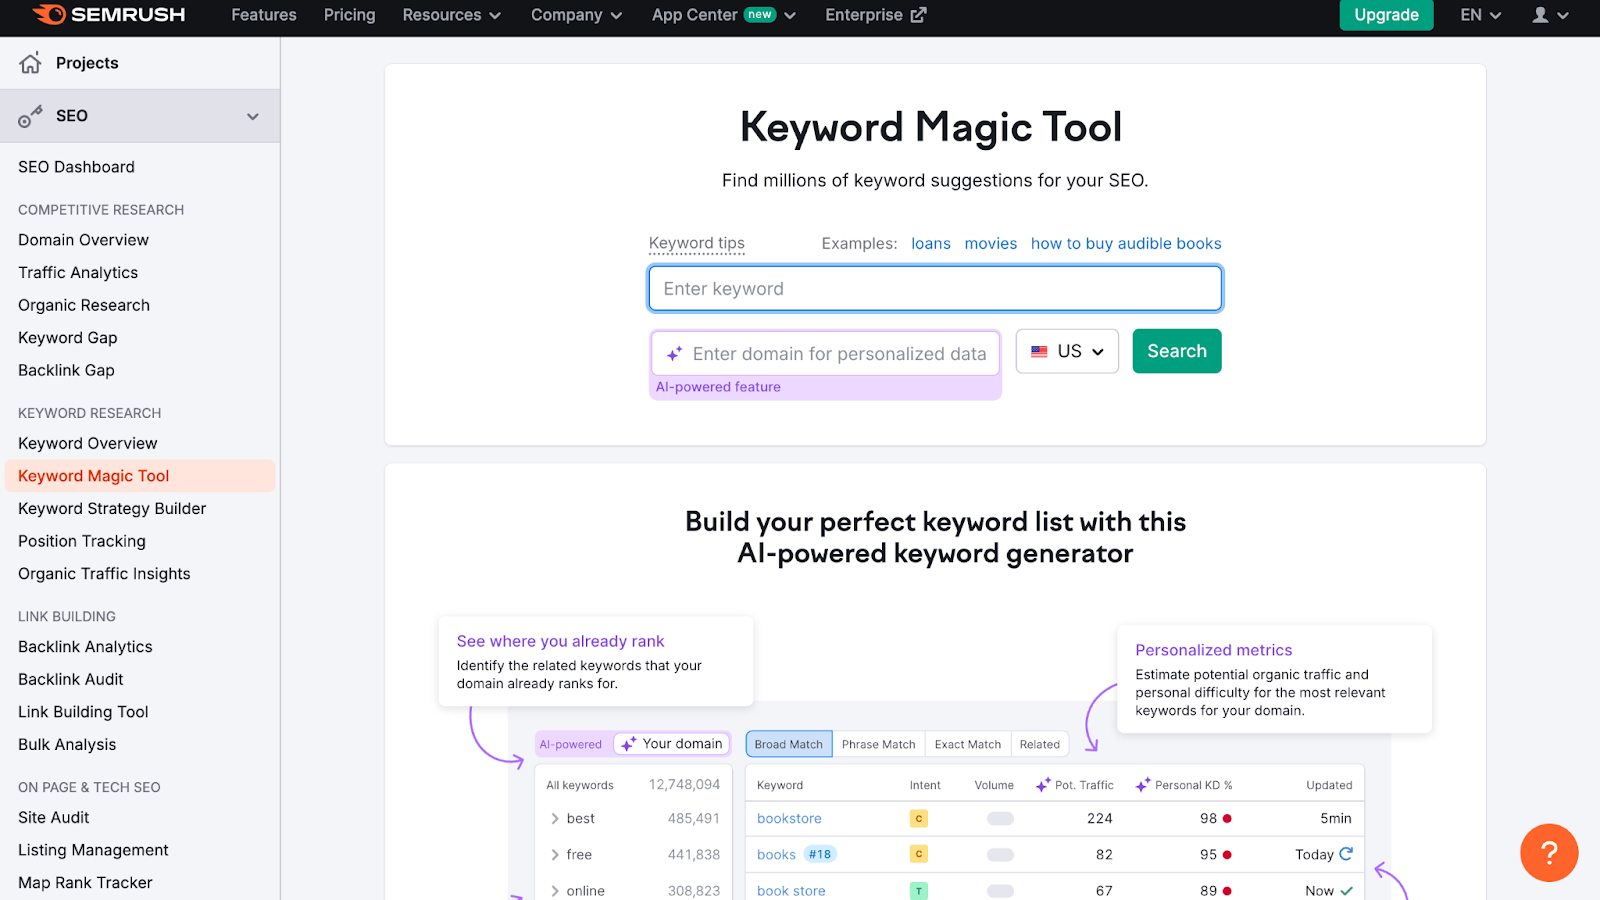
Task: Expand the 'best' keyword group
Action: 555,818
